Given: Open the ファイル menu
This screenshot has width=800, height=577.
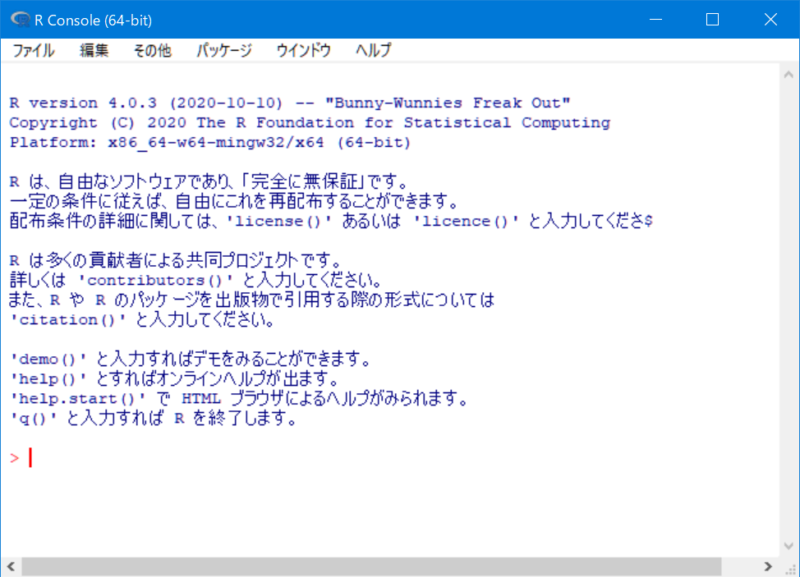Looking at the screenshot, I should [x=33, y=51].
